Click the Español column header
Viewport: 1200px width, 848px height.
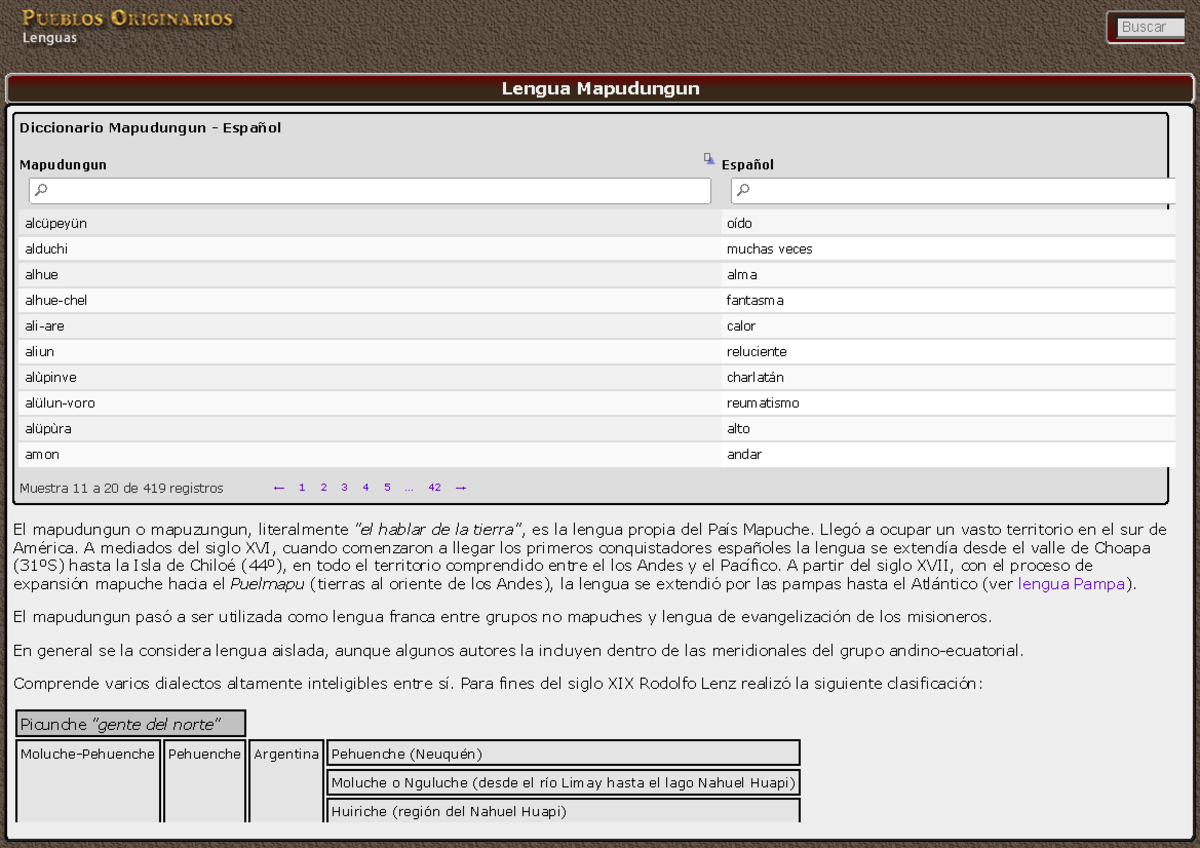tap(747, 164)
